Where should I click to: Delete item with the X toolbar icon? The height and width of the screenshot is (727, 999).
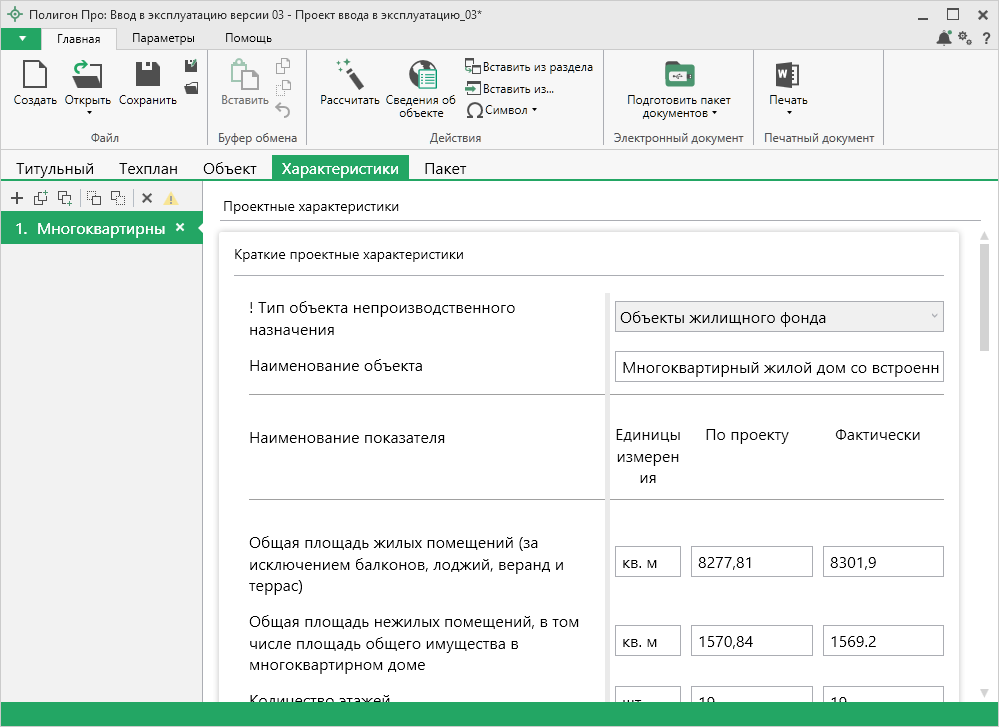147,198
